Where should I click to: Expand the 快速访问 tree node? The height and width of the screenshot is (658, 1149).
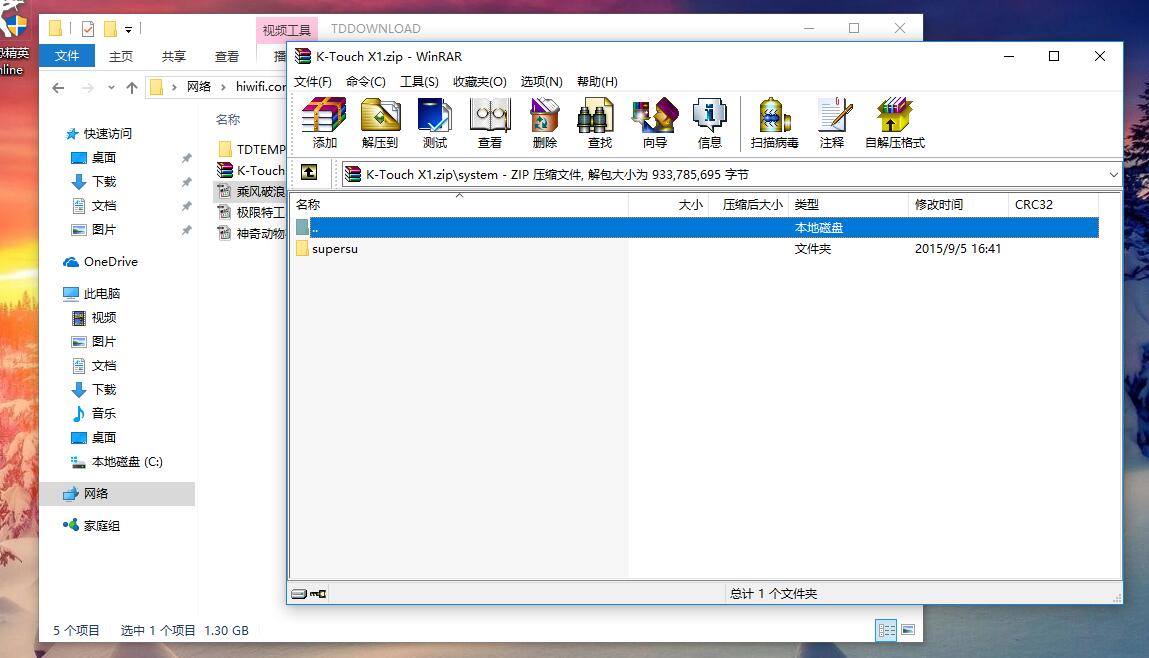(x=55, y=134)
